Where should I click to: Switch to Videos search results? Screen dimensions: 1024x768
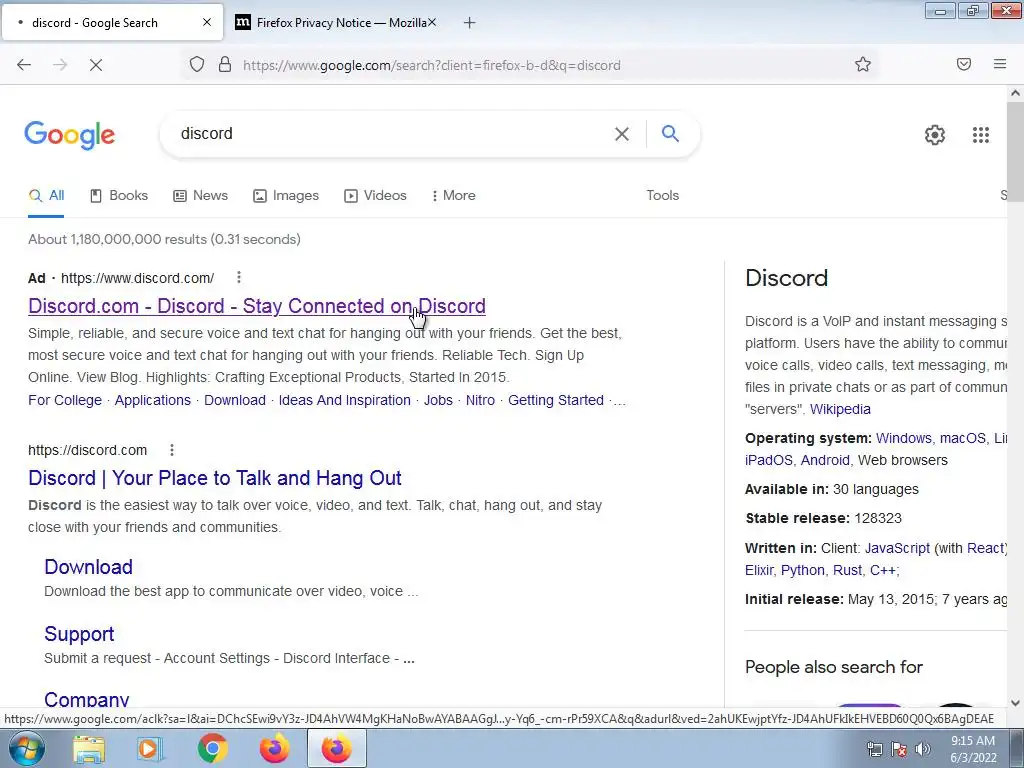[x=376, y=195]
